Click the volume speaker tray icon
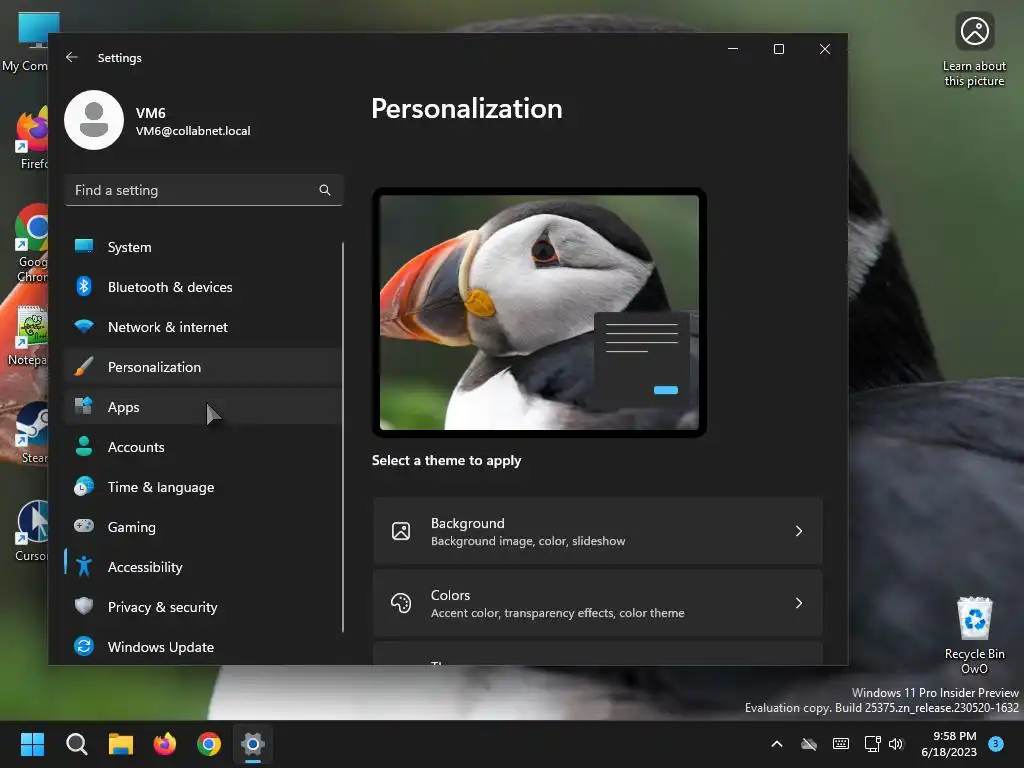The height and width of the screenshot is (768, 1024). [x=896, y=744]
